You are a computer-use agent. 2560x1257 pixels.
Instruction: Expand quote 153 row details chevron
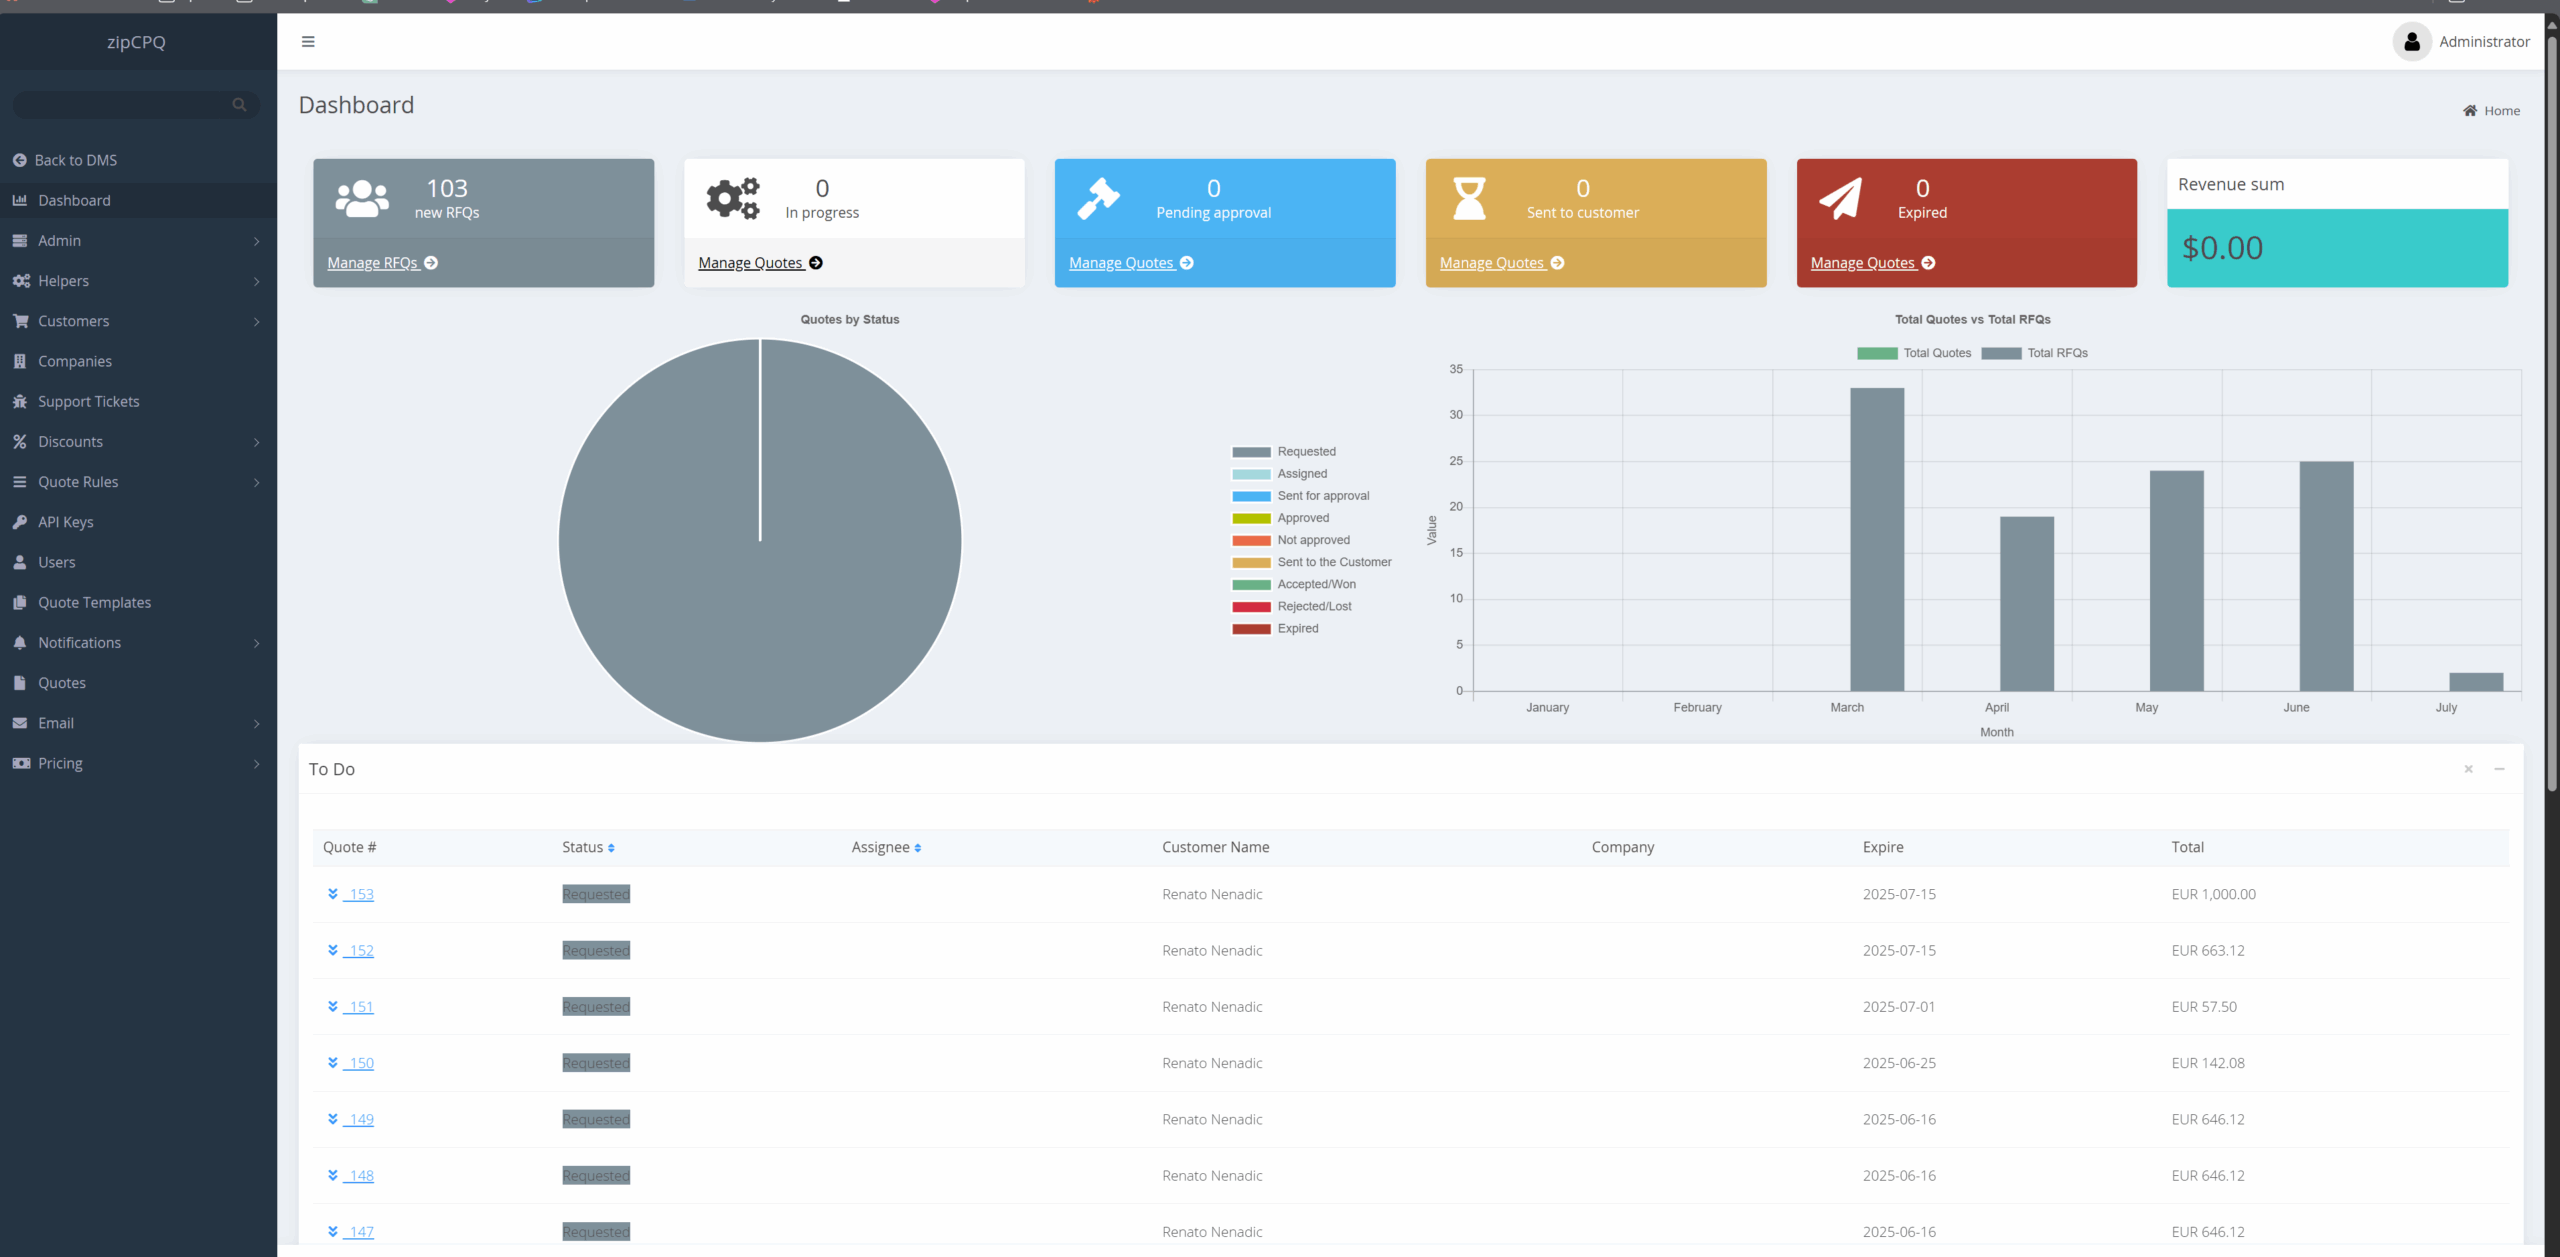[333, 894]
